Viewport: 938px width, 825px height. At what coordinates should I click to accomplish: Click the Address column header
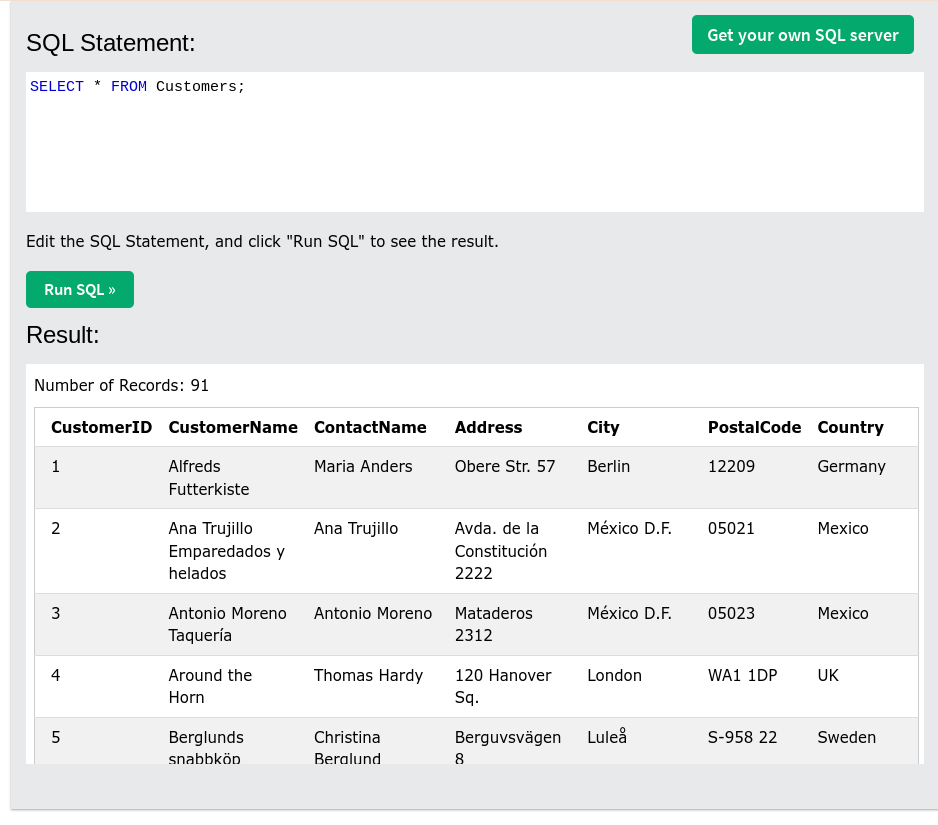tap(488, 427)
